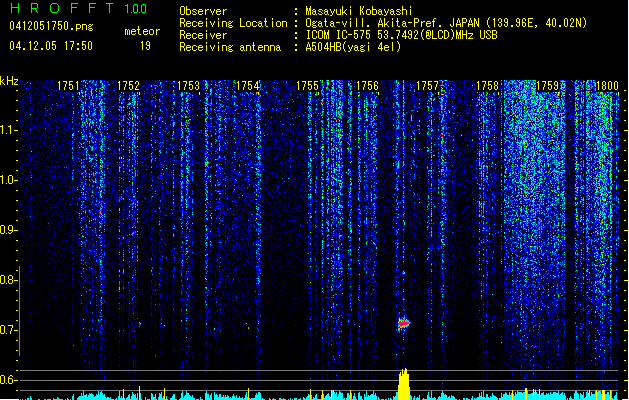Click the red meteor echo in the spectrogram
Screen dimensions: 629x400
coord(404,323)
